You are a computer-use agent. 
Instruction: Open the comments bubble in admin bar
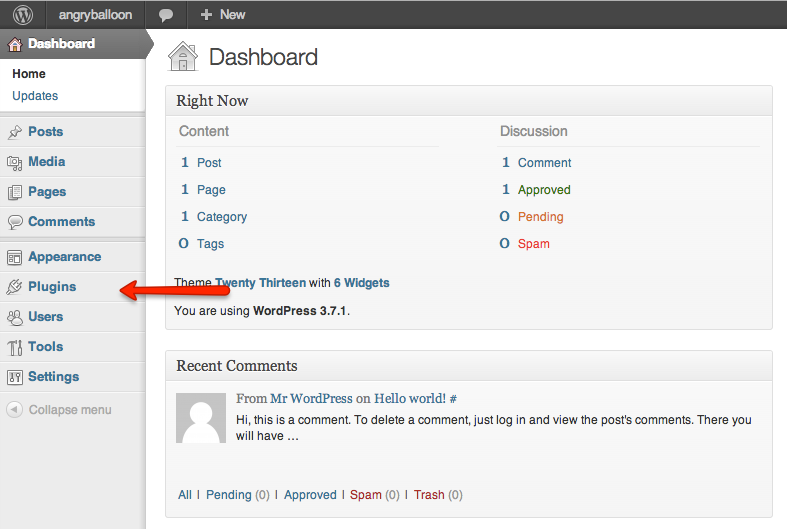(x=166, y=15)
